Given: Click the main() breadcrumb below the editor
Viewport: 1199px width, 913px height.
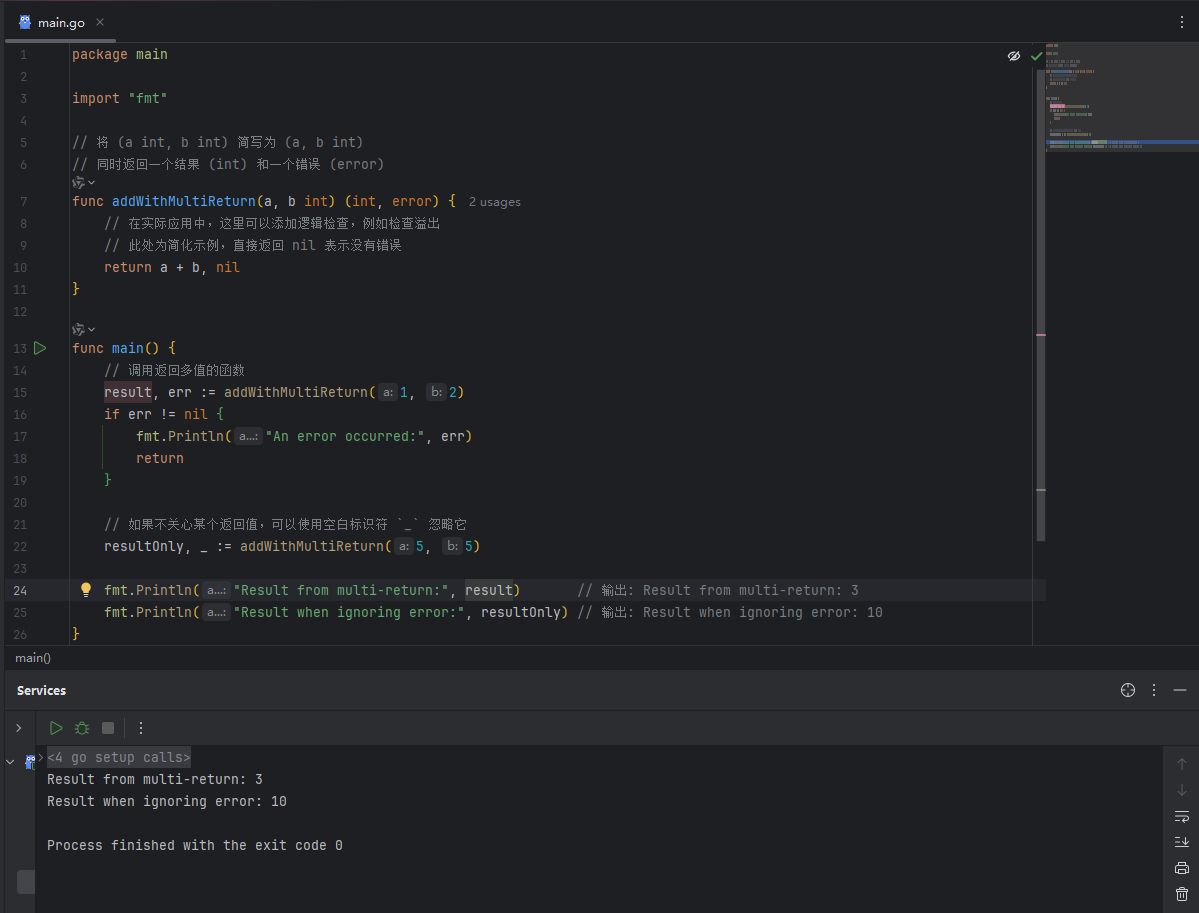Looking at the screenshot, I should coord(33,658).
